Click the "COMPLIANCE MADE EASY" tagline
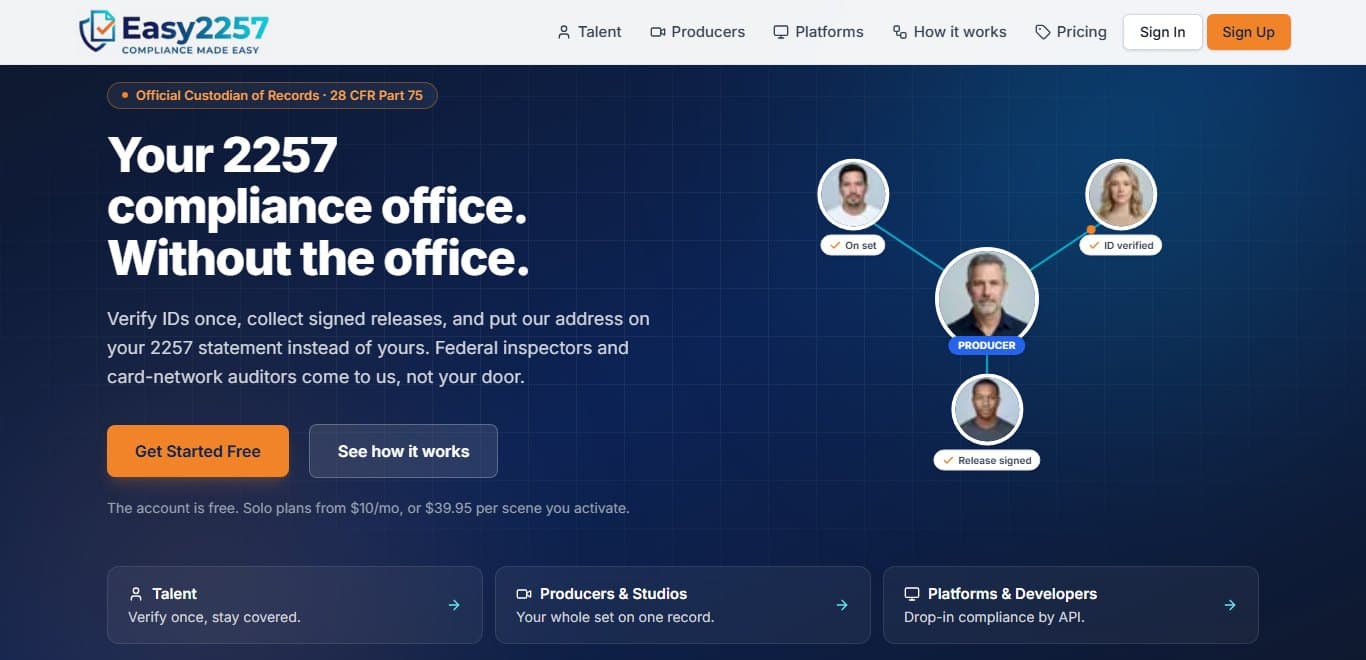The image size is (1366, 660). pos(190,50)
